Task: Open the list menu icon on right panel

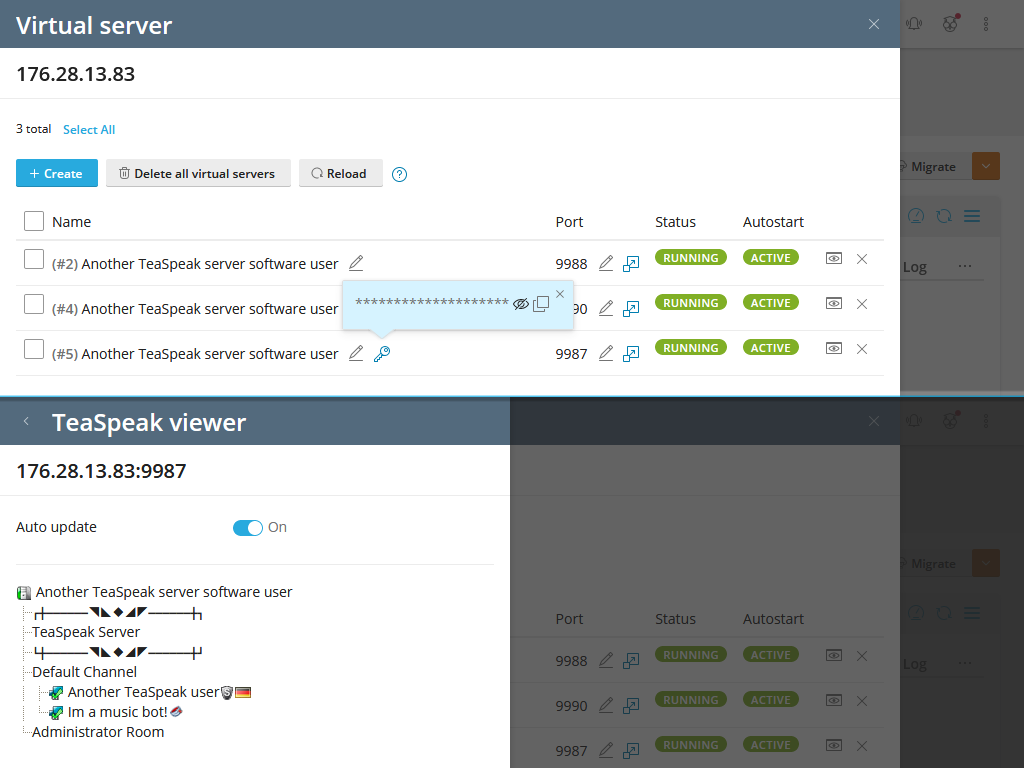Action: pos(971,215)
